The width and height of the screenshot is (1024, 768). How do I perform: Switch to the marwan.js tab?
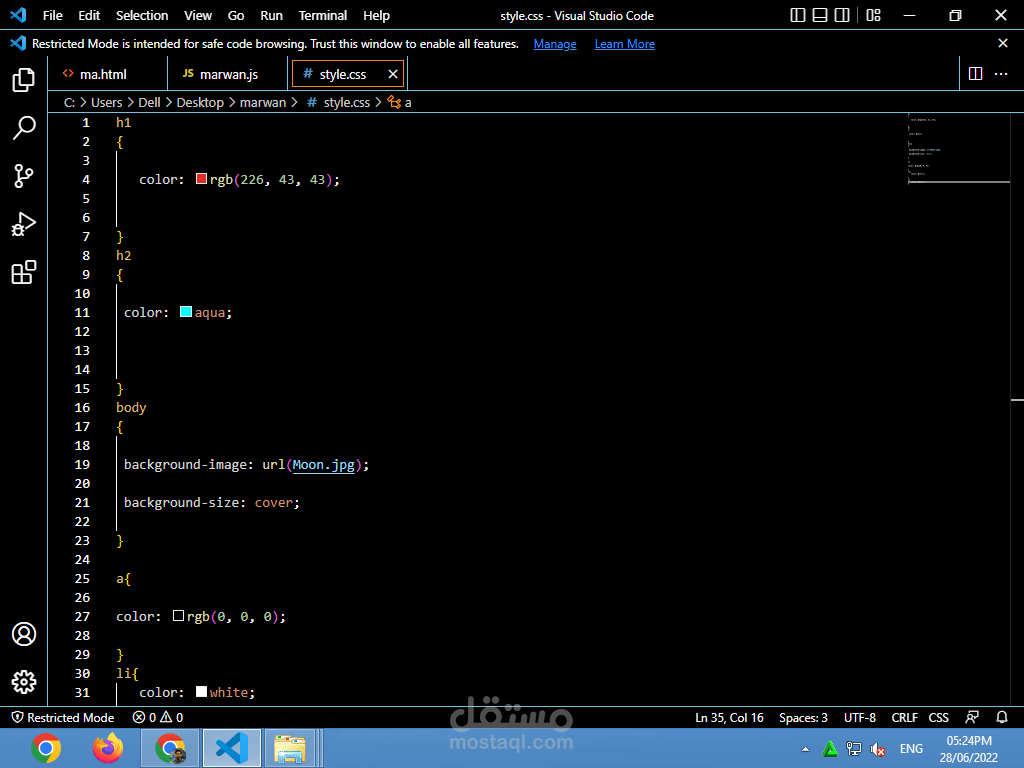pos(228,74)
